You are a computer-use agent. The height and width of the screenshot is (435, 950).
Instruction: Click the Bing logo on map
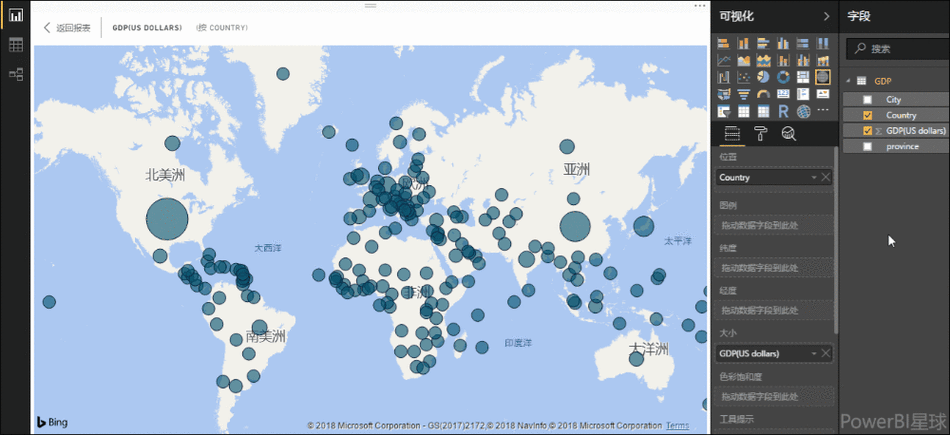52,422
